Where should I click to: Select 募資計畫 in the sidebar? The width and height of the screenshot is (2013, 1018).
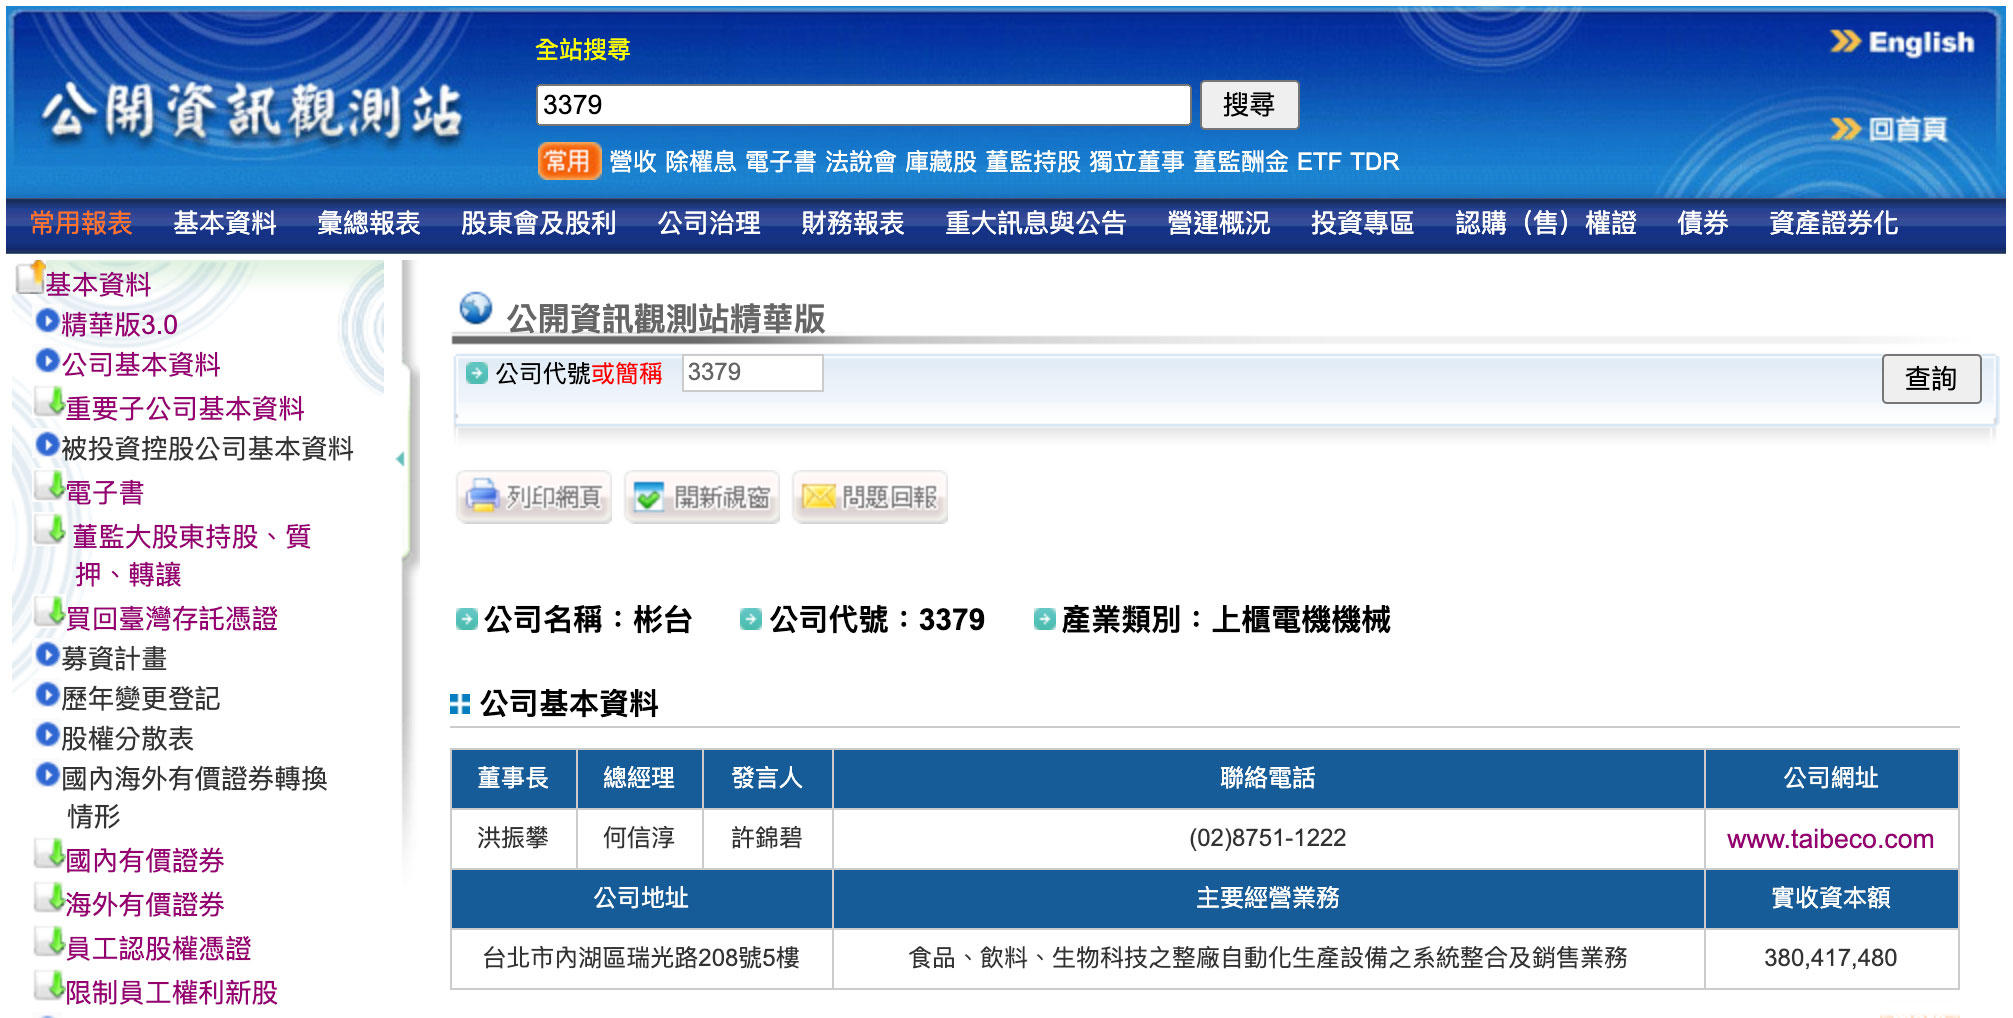pyautogui.click(x=114, y=659)
